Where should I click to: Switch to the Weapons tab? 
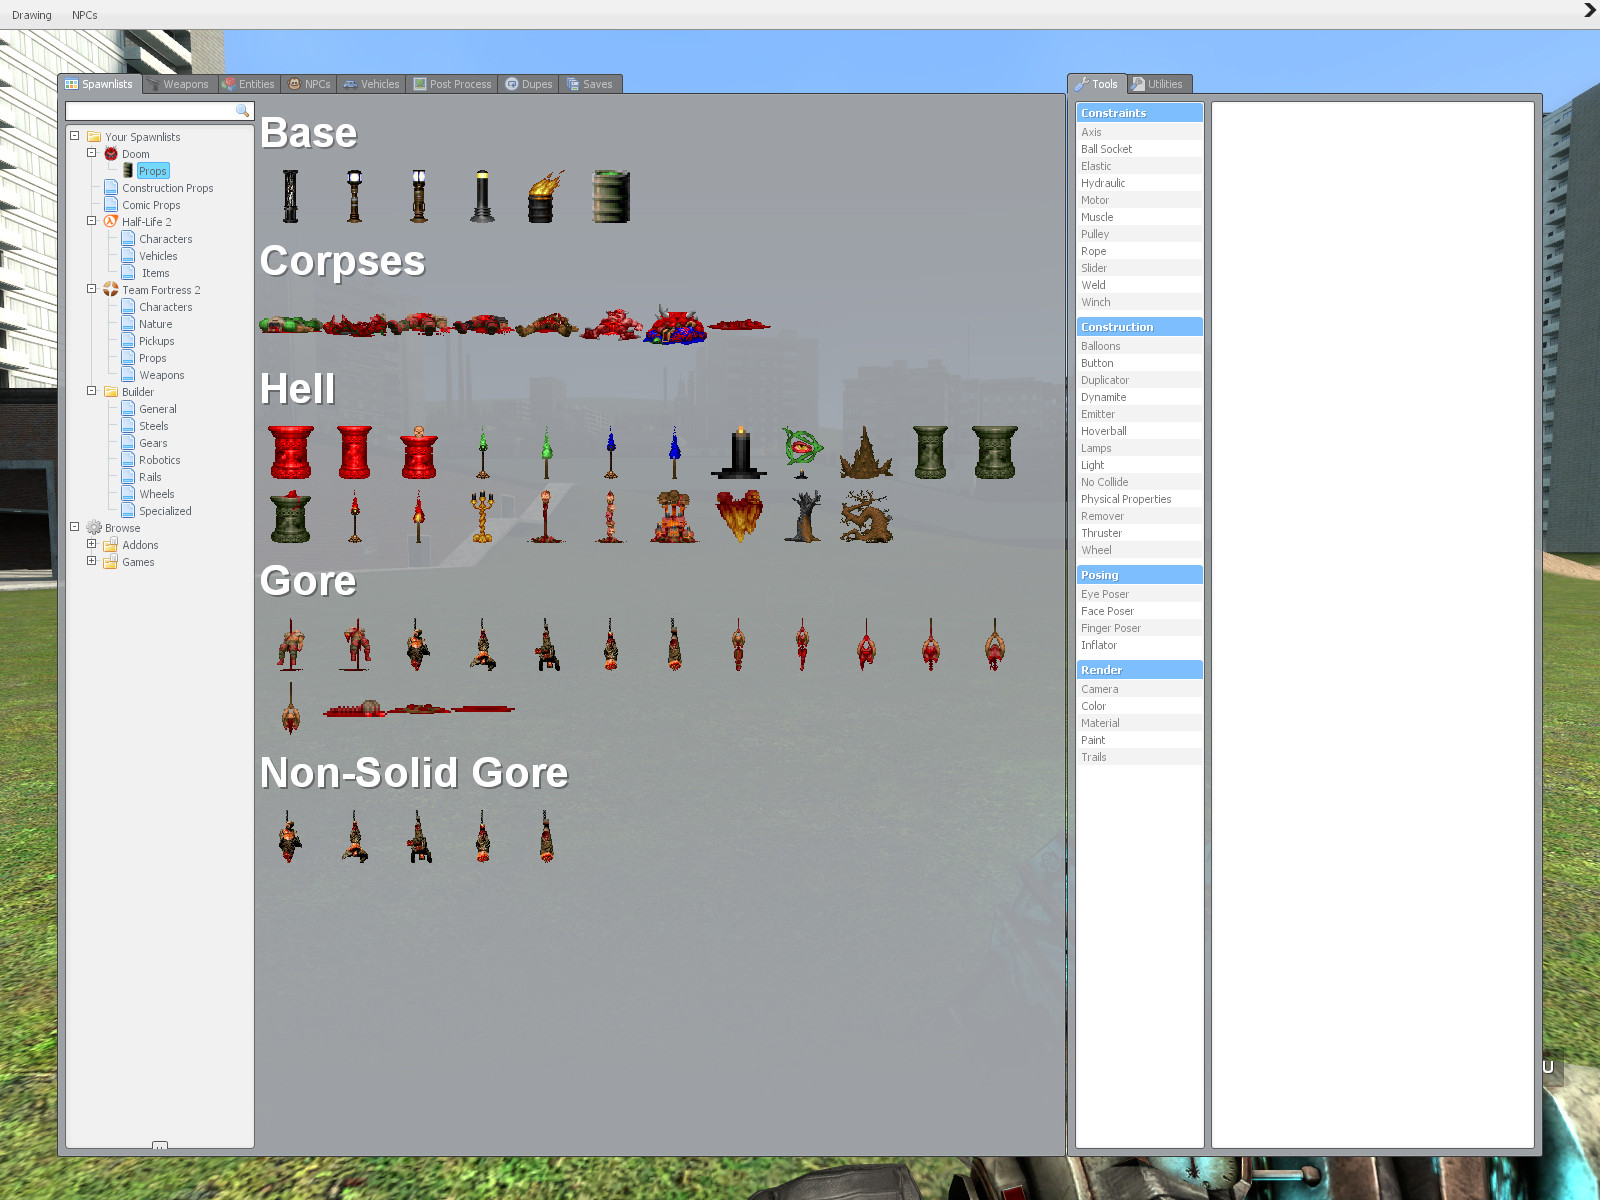click(x=179, y=84)
